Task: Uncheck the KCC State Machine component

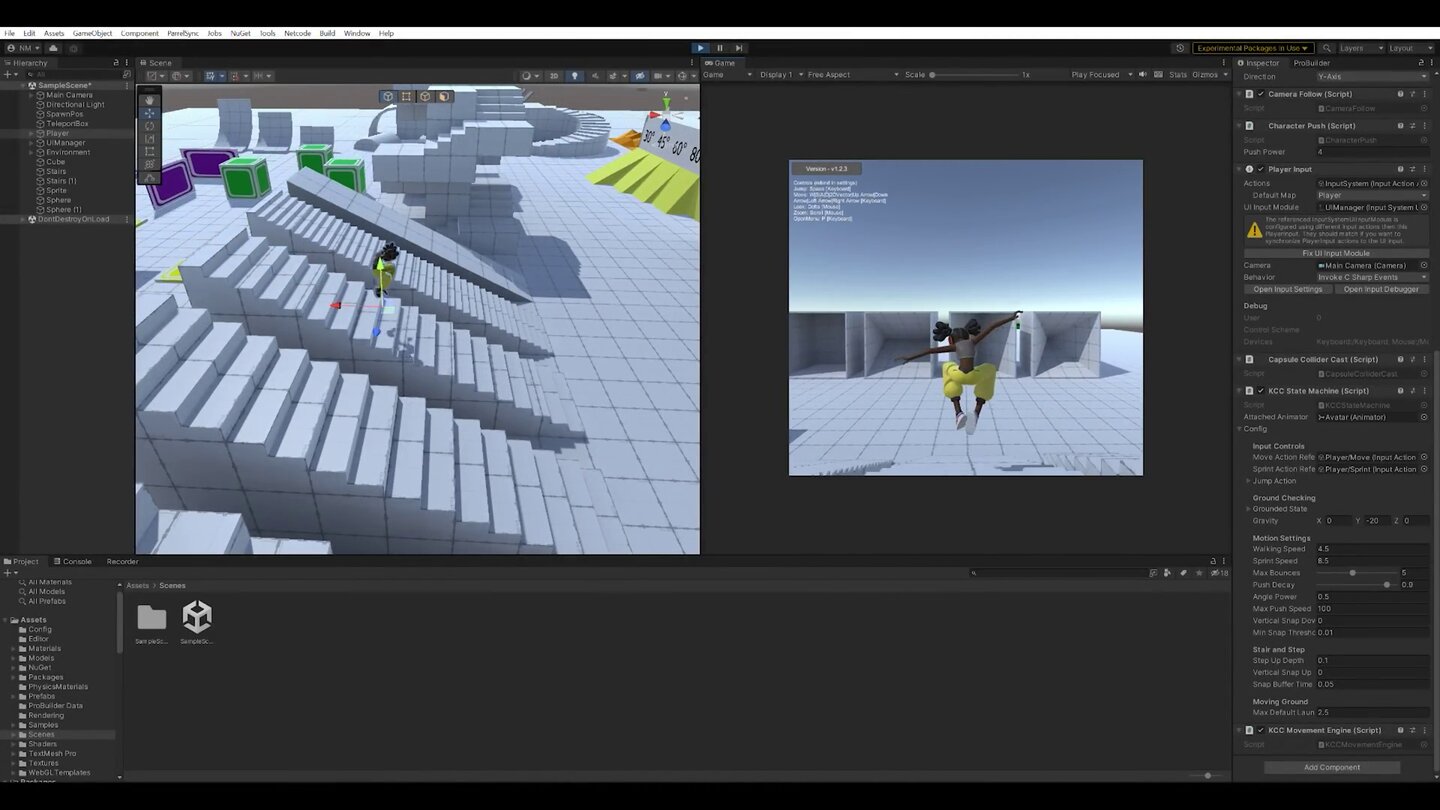Action: click(1260, 391)
